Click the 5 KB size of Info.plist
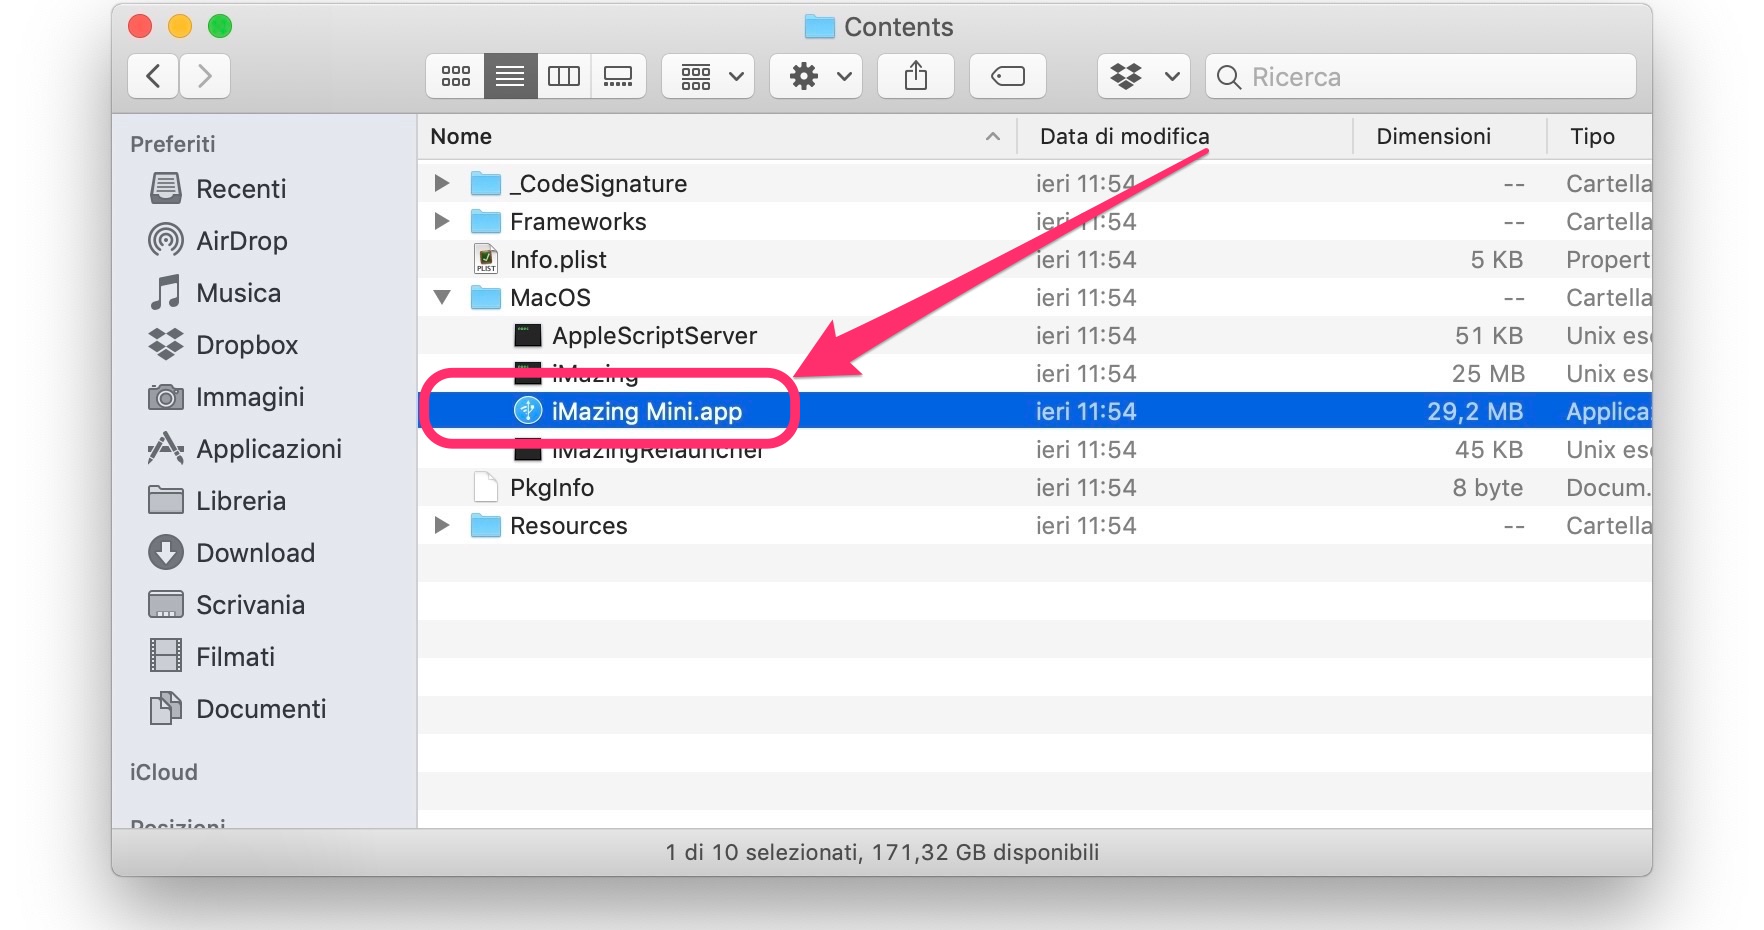The width and height of the screenshot is (1764, 930). click(x=1496, y=260)
